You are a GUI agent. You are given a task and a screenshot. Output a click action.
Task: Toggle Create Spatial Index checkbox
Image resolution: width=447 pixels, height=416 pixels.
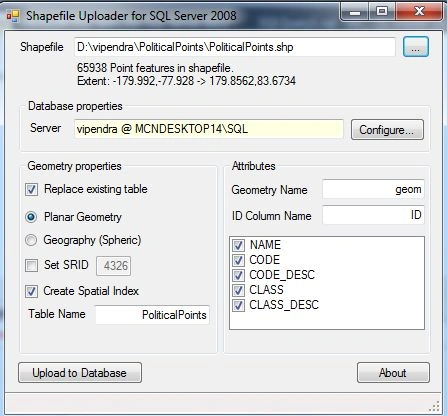point(32,291)
